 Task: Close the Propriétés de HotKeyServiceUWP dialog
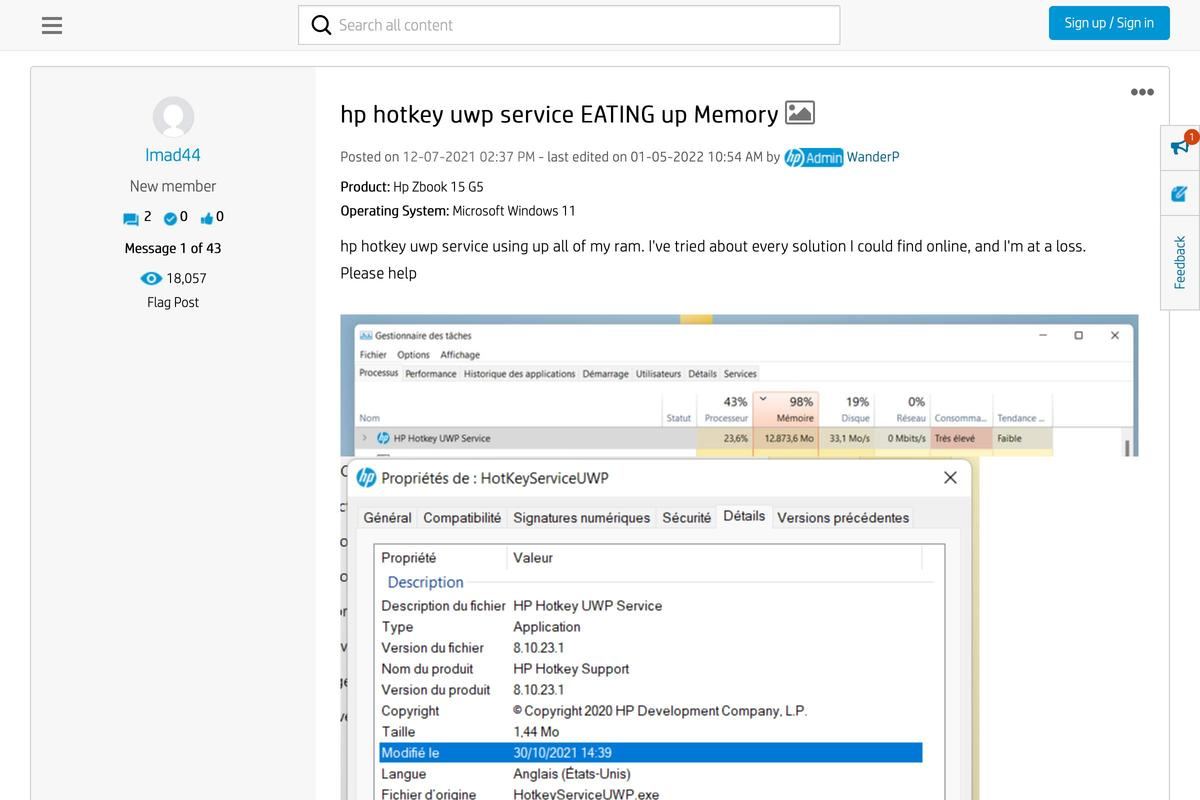coord(951,478)
